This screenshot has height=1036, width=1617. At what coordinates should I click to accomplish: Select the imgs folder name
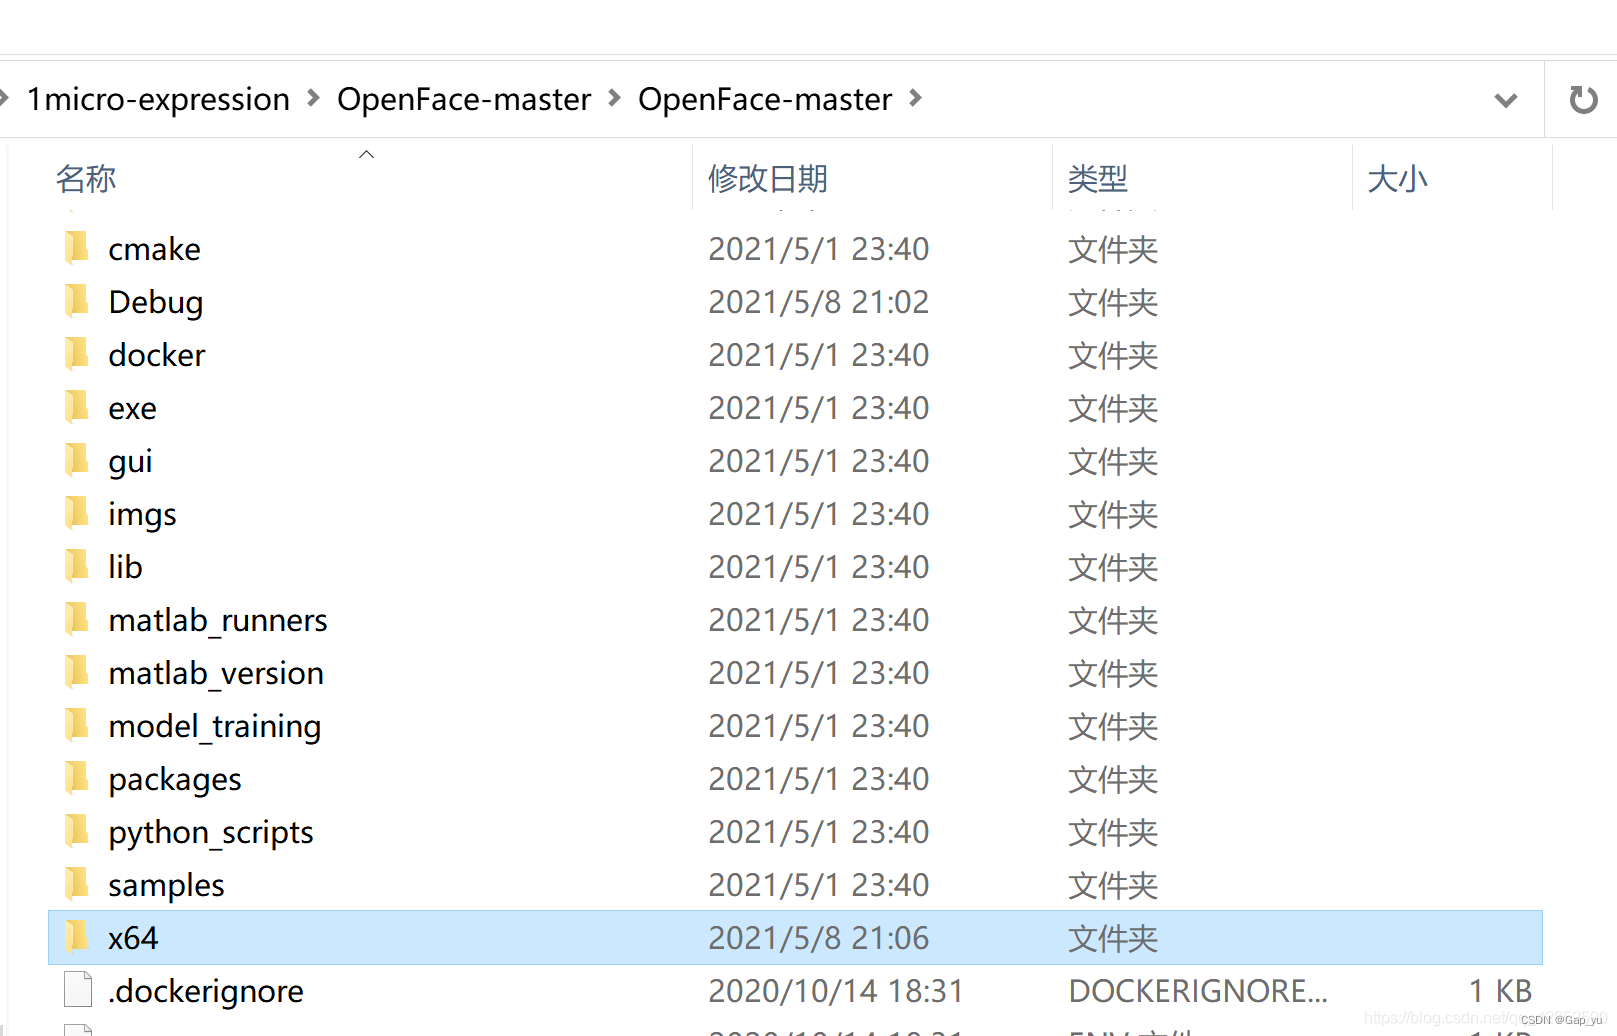(x=142, y=514)
